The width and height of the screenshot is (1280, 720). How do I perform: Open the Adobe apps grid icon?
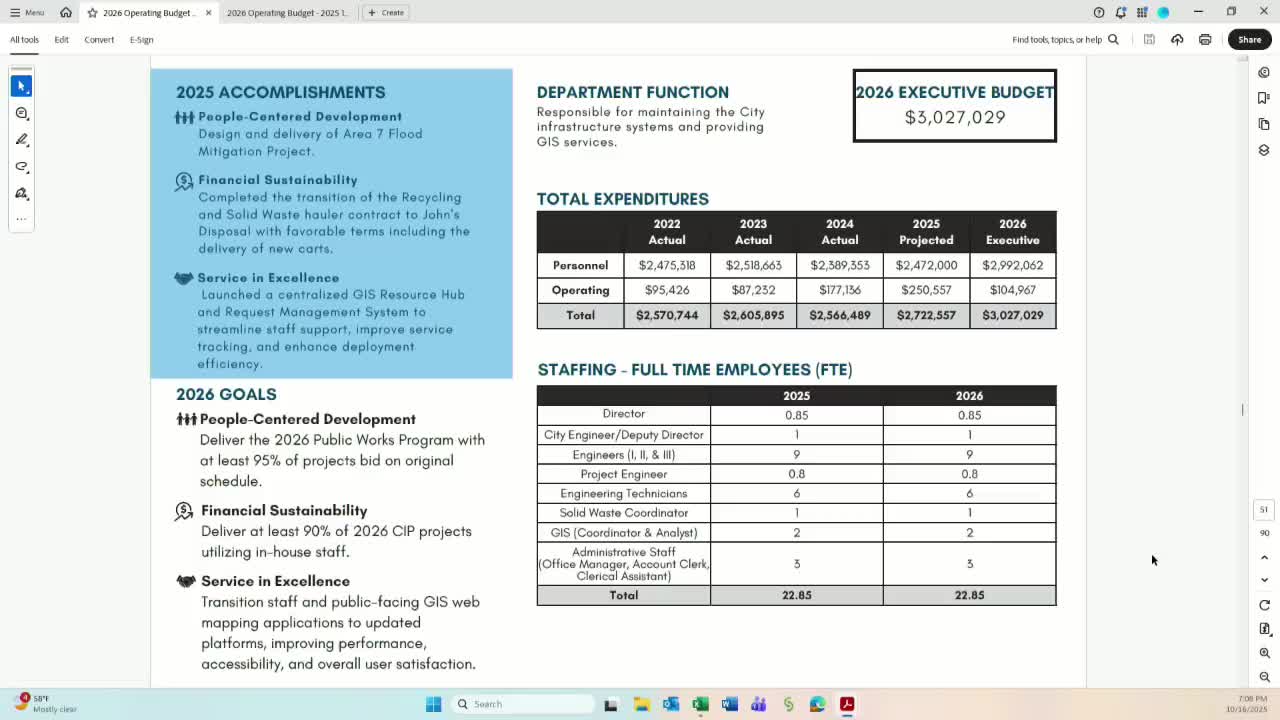click(x=1142, y=12)
